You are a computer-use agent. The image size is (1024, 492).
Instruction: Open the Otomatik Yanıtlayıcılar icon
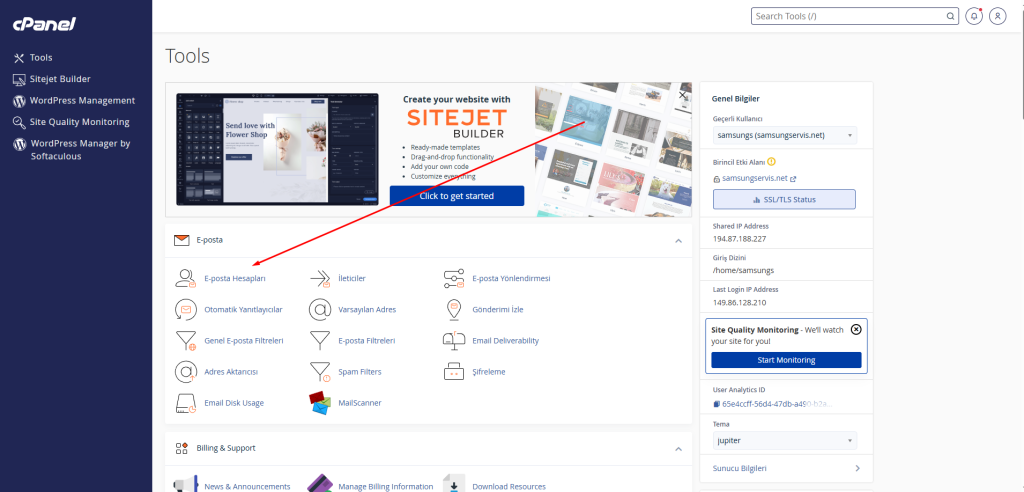186,310
